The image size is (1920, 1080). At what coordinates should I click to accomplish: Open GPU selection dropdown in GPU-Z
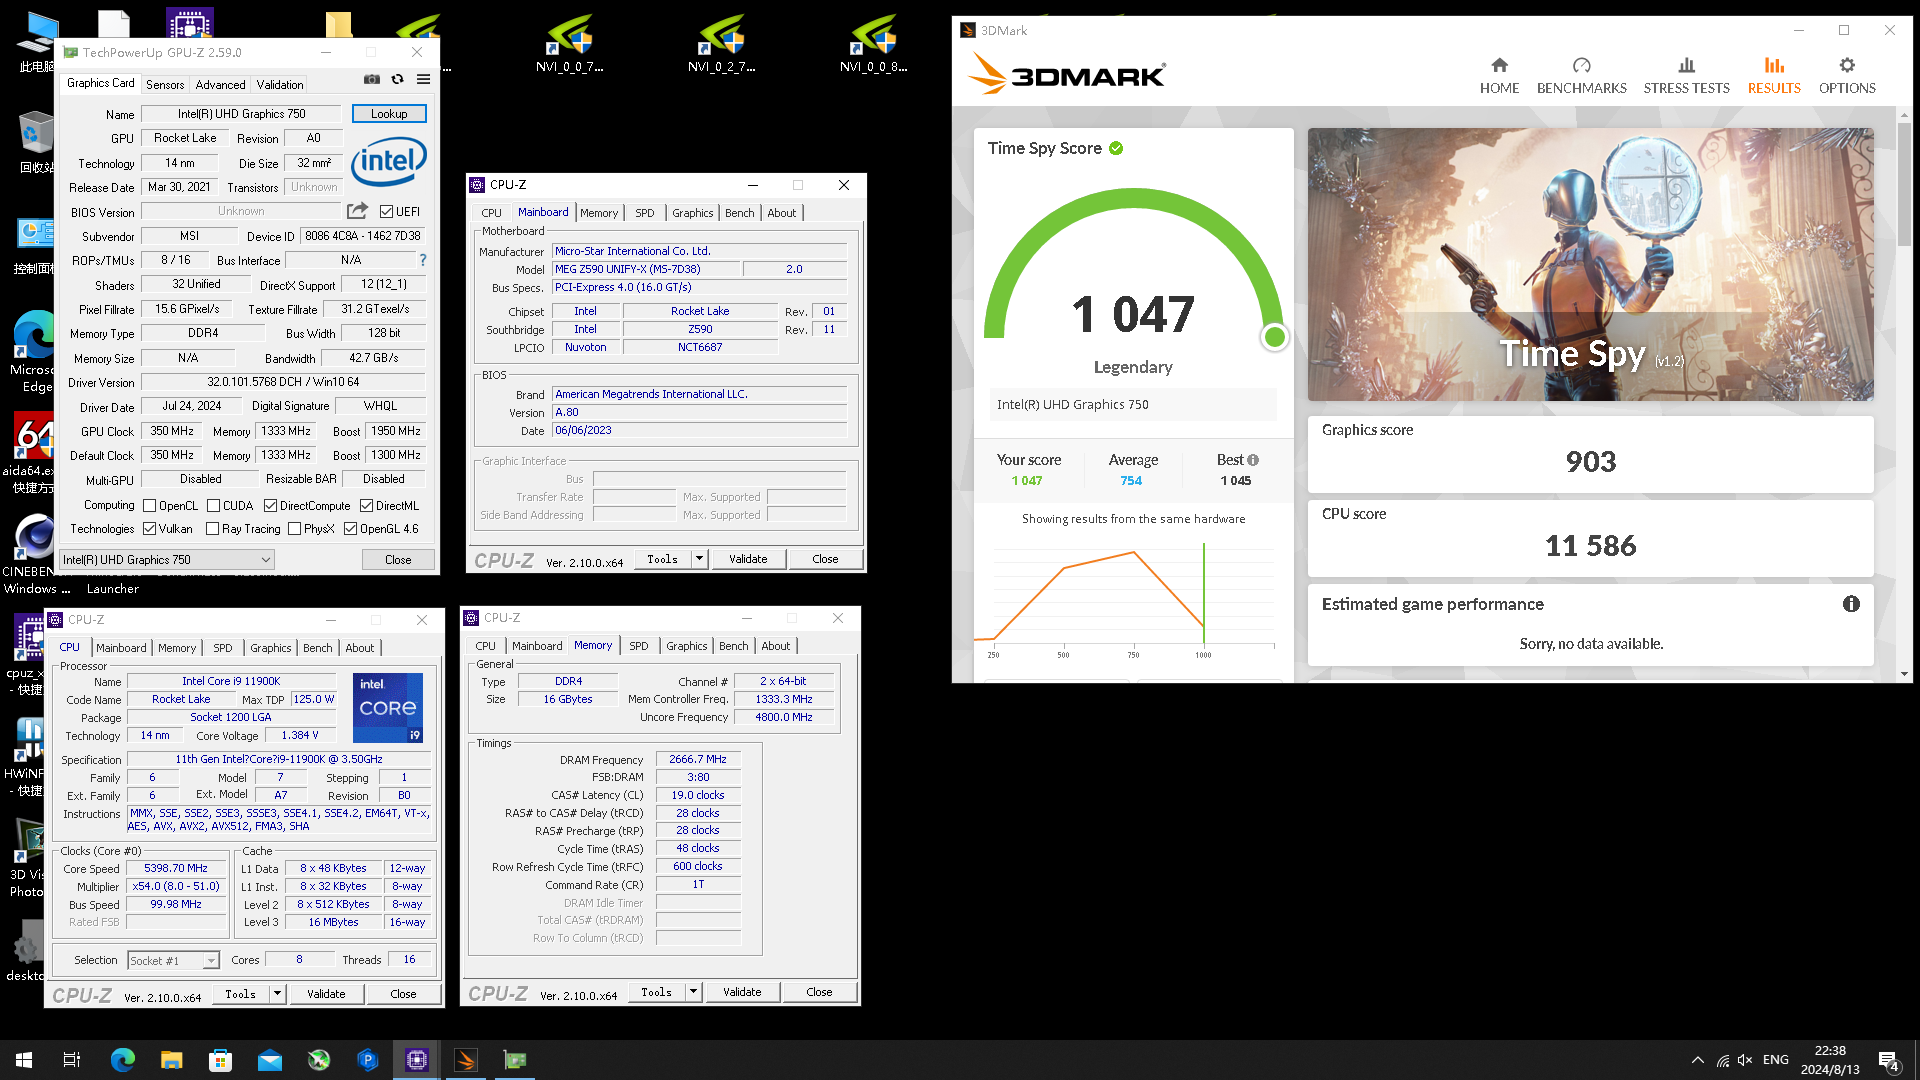click(x=166, y=560)
